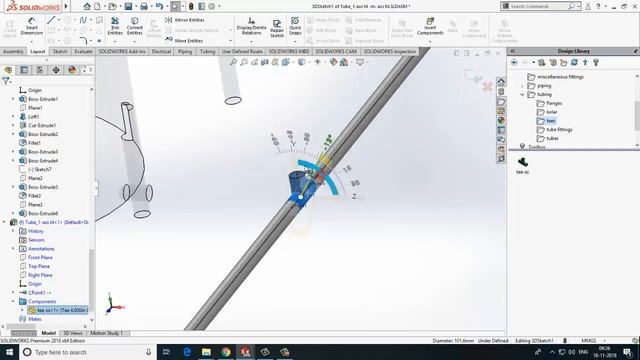
Task: Switch to the Motion Study 1 tab
Action: click(x=107, y=333)
